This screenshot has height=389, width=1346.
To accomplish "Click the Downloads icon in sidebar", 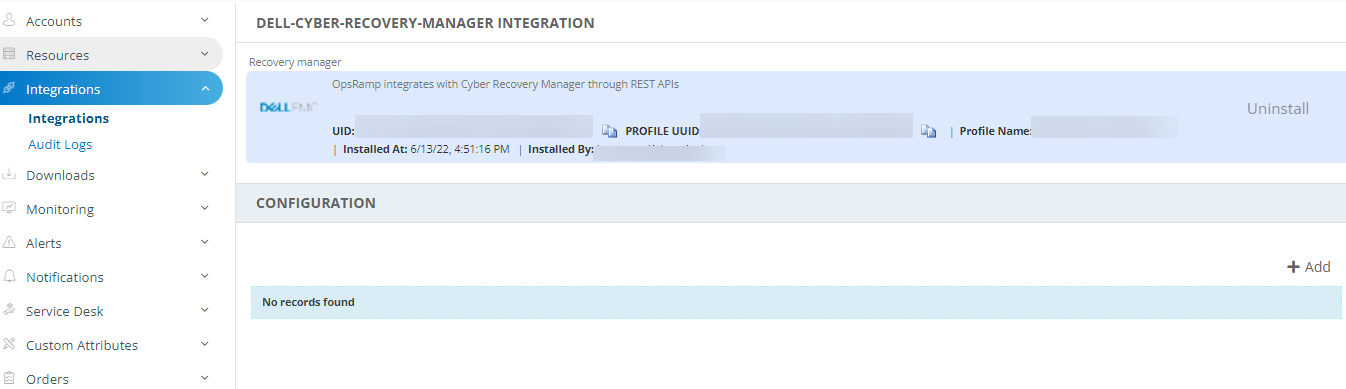I will point(9,175).
